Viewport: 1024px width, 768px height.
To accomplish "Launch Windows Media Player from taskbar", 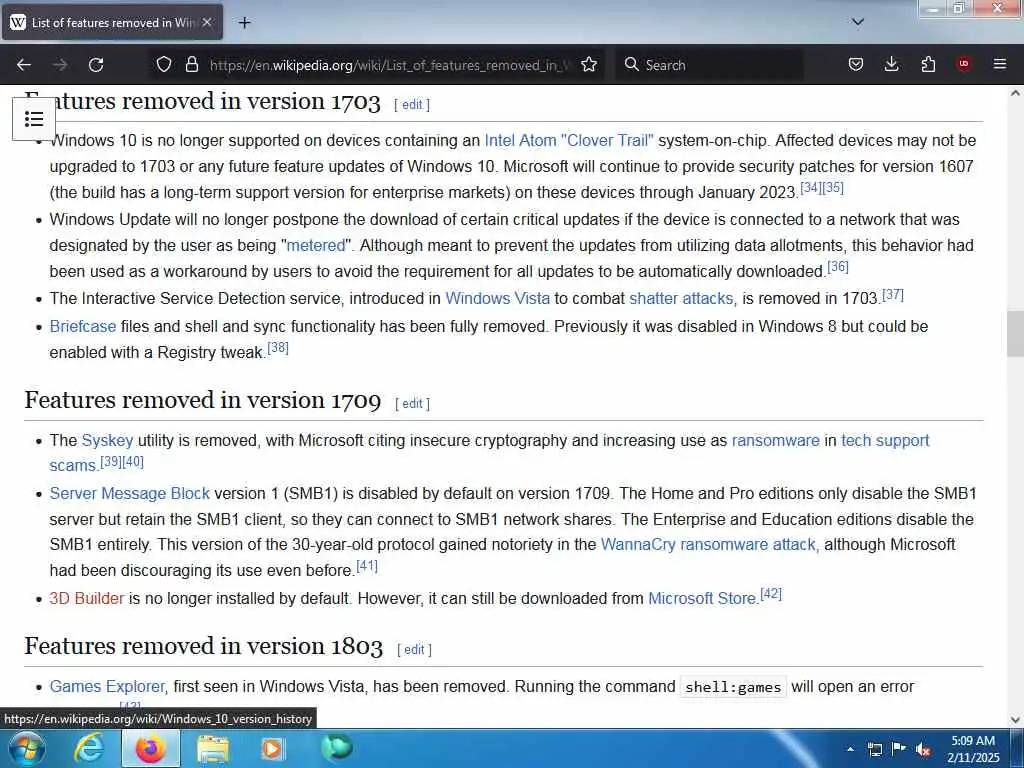I will 272,748.
